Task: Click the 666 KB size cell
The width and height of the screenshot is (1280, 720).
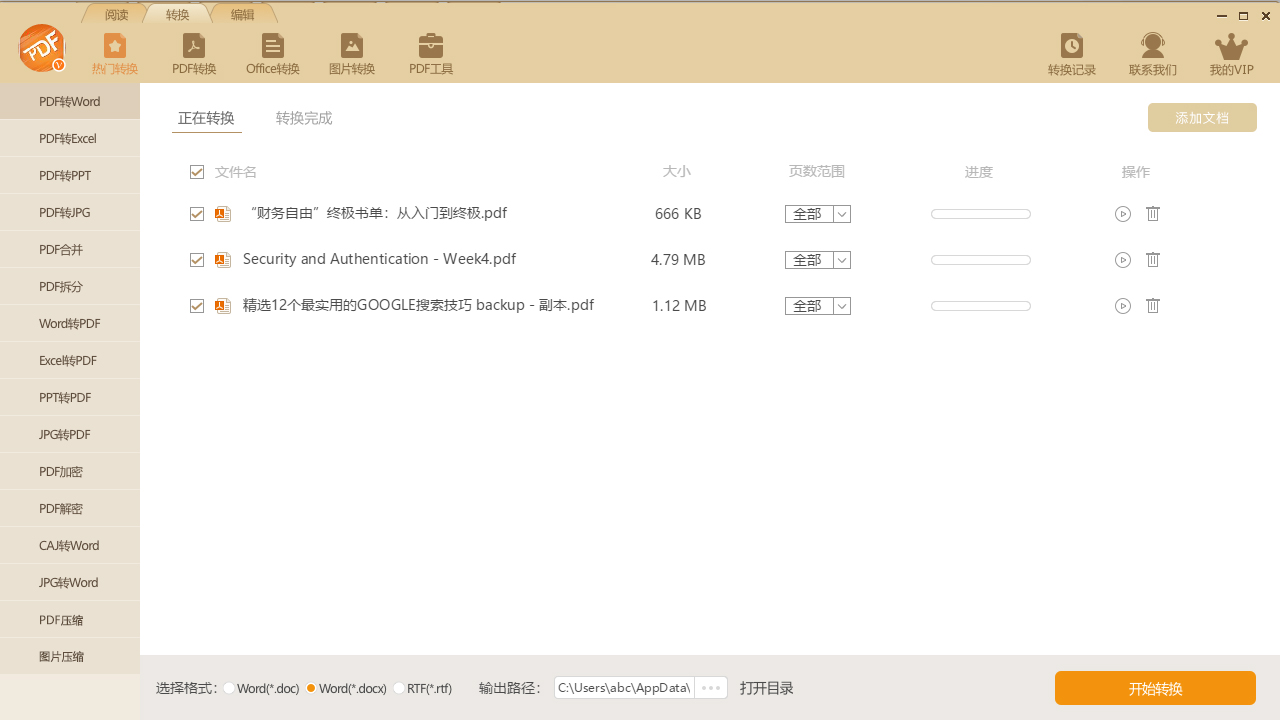Action: (x=678, y=214)
